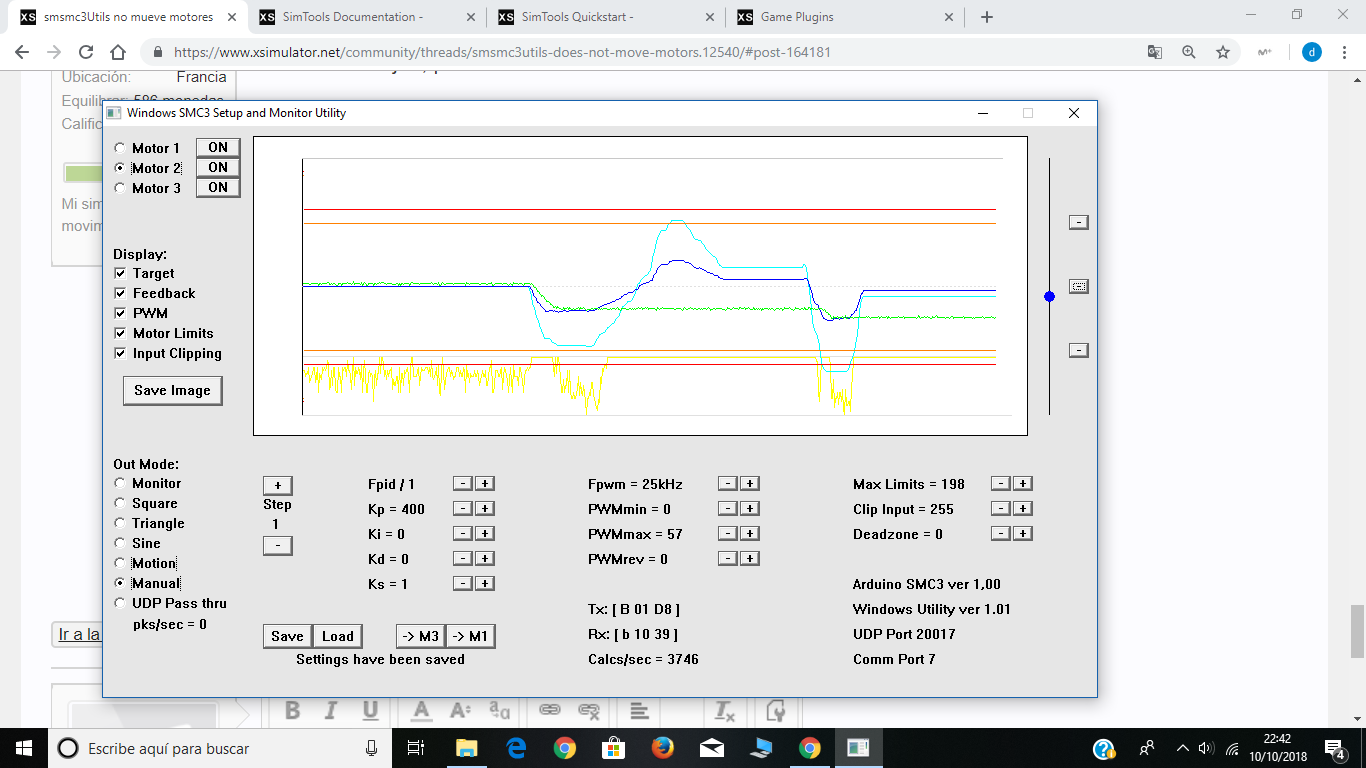Increase Max Limits value
This screenshot has height=768, width=1366.
1022,483
